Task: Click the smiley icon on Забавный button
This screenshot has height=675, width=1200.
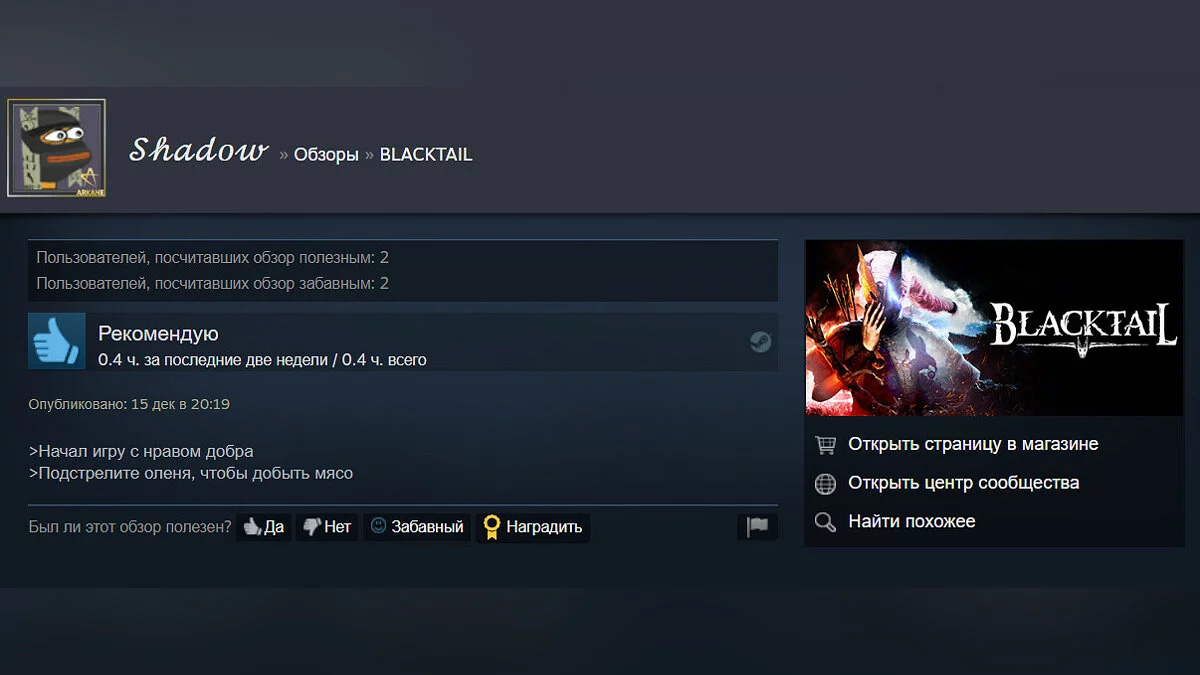Action: (378, 526)
